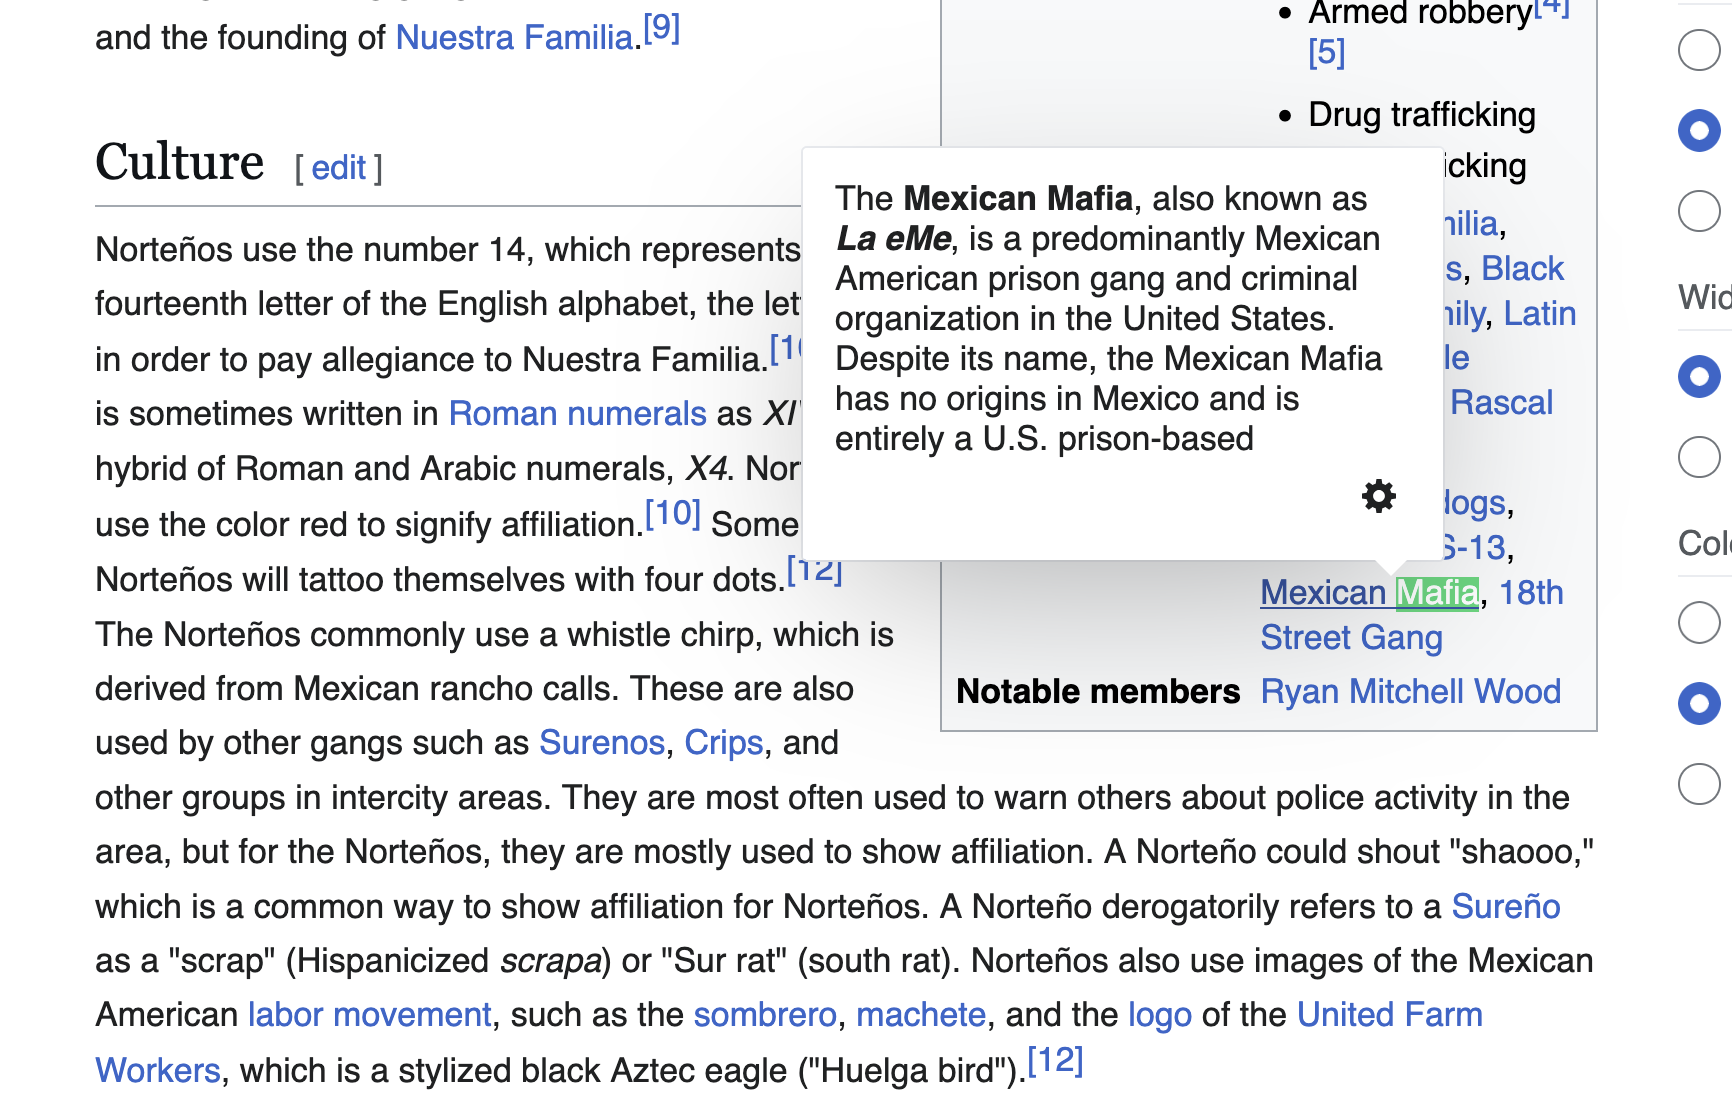The image size is (1732, 1104).
Task: Open the Black link in infobox
Action: pyautogui.click(x=1522, y=269)
